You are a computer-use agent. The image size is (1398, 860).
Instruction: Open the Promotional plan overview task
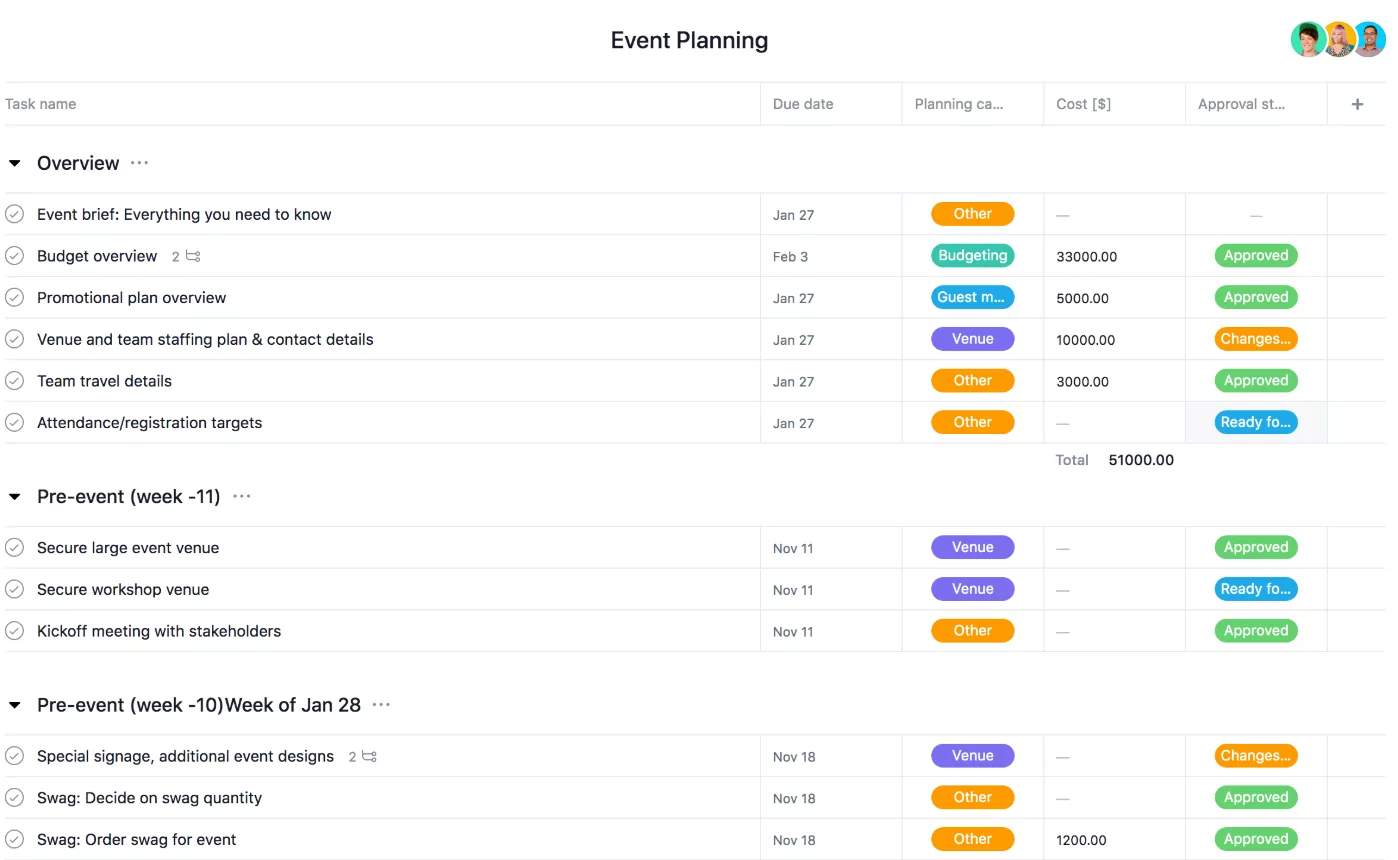point(132,298)
